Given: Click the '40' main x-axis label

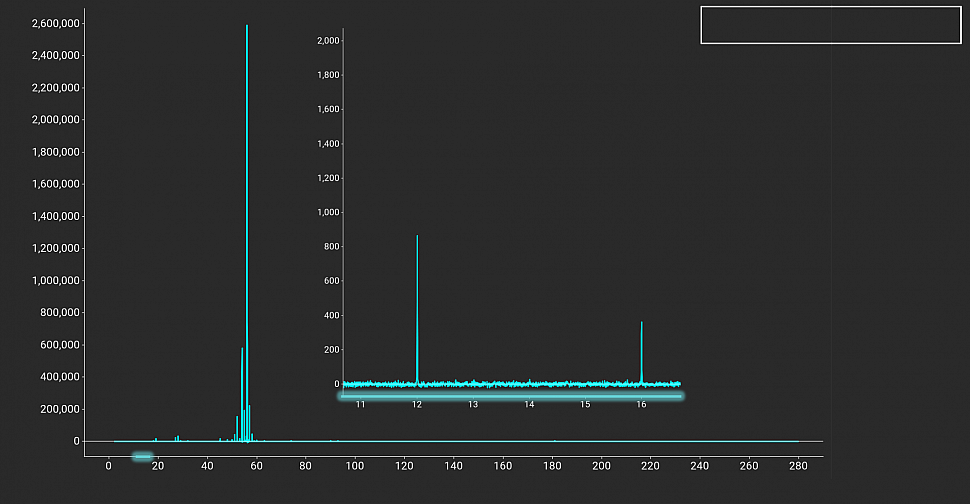Looking at the screenshot, I should coord(207,466).
